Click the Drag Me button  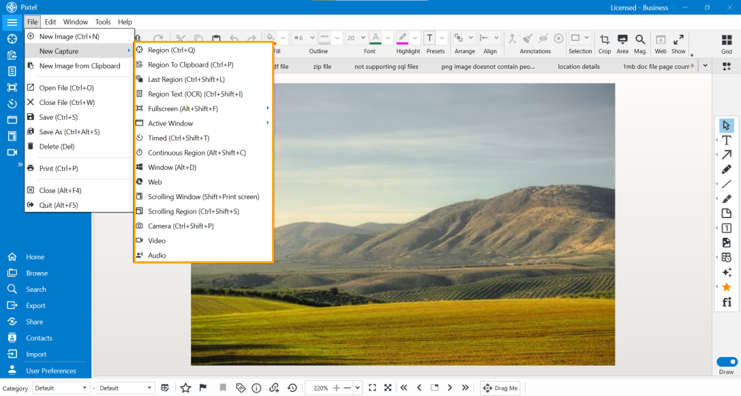click(x=500, y=388)
